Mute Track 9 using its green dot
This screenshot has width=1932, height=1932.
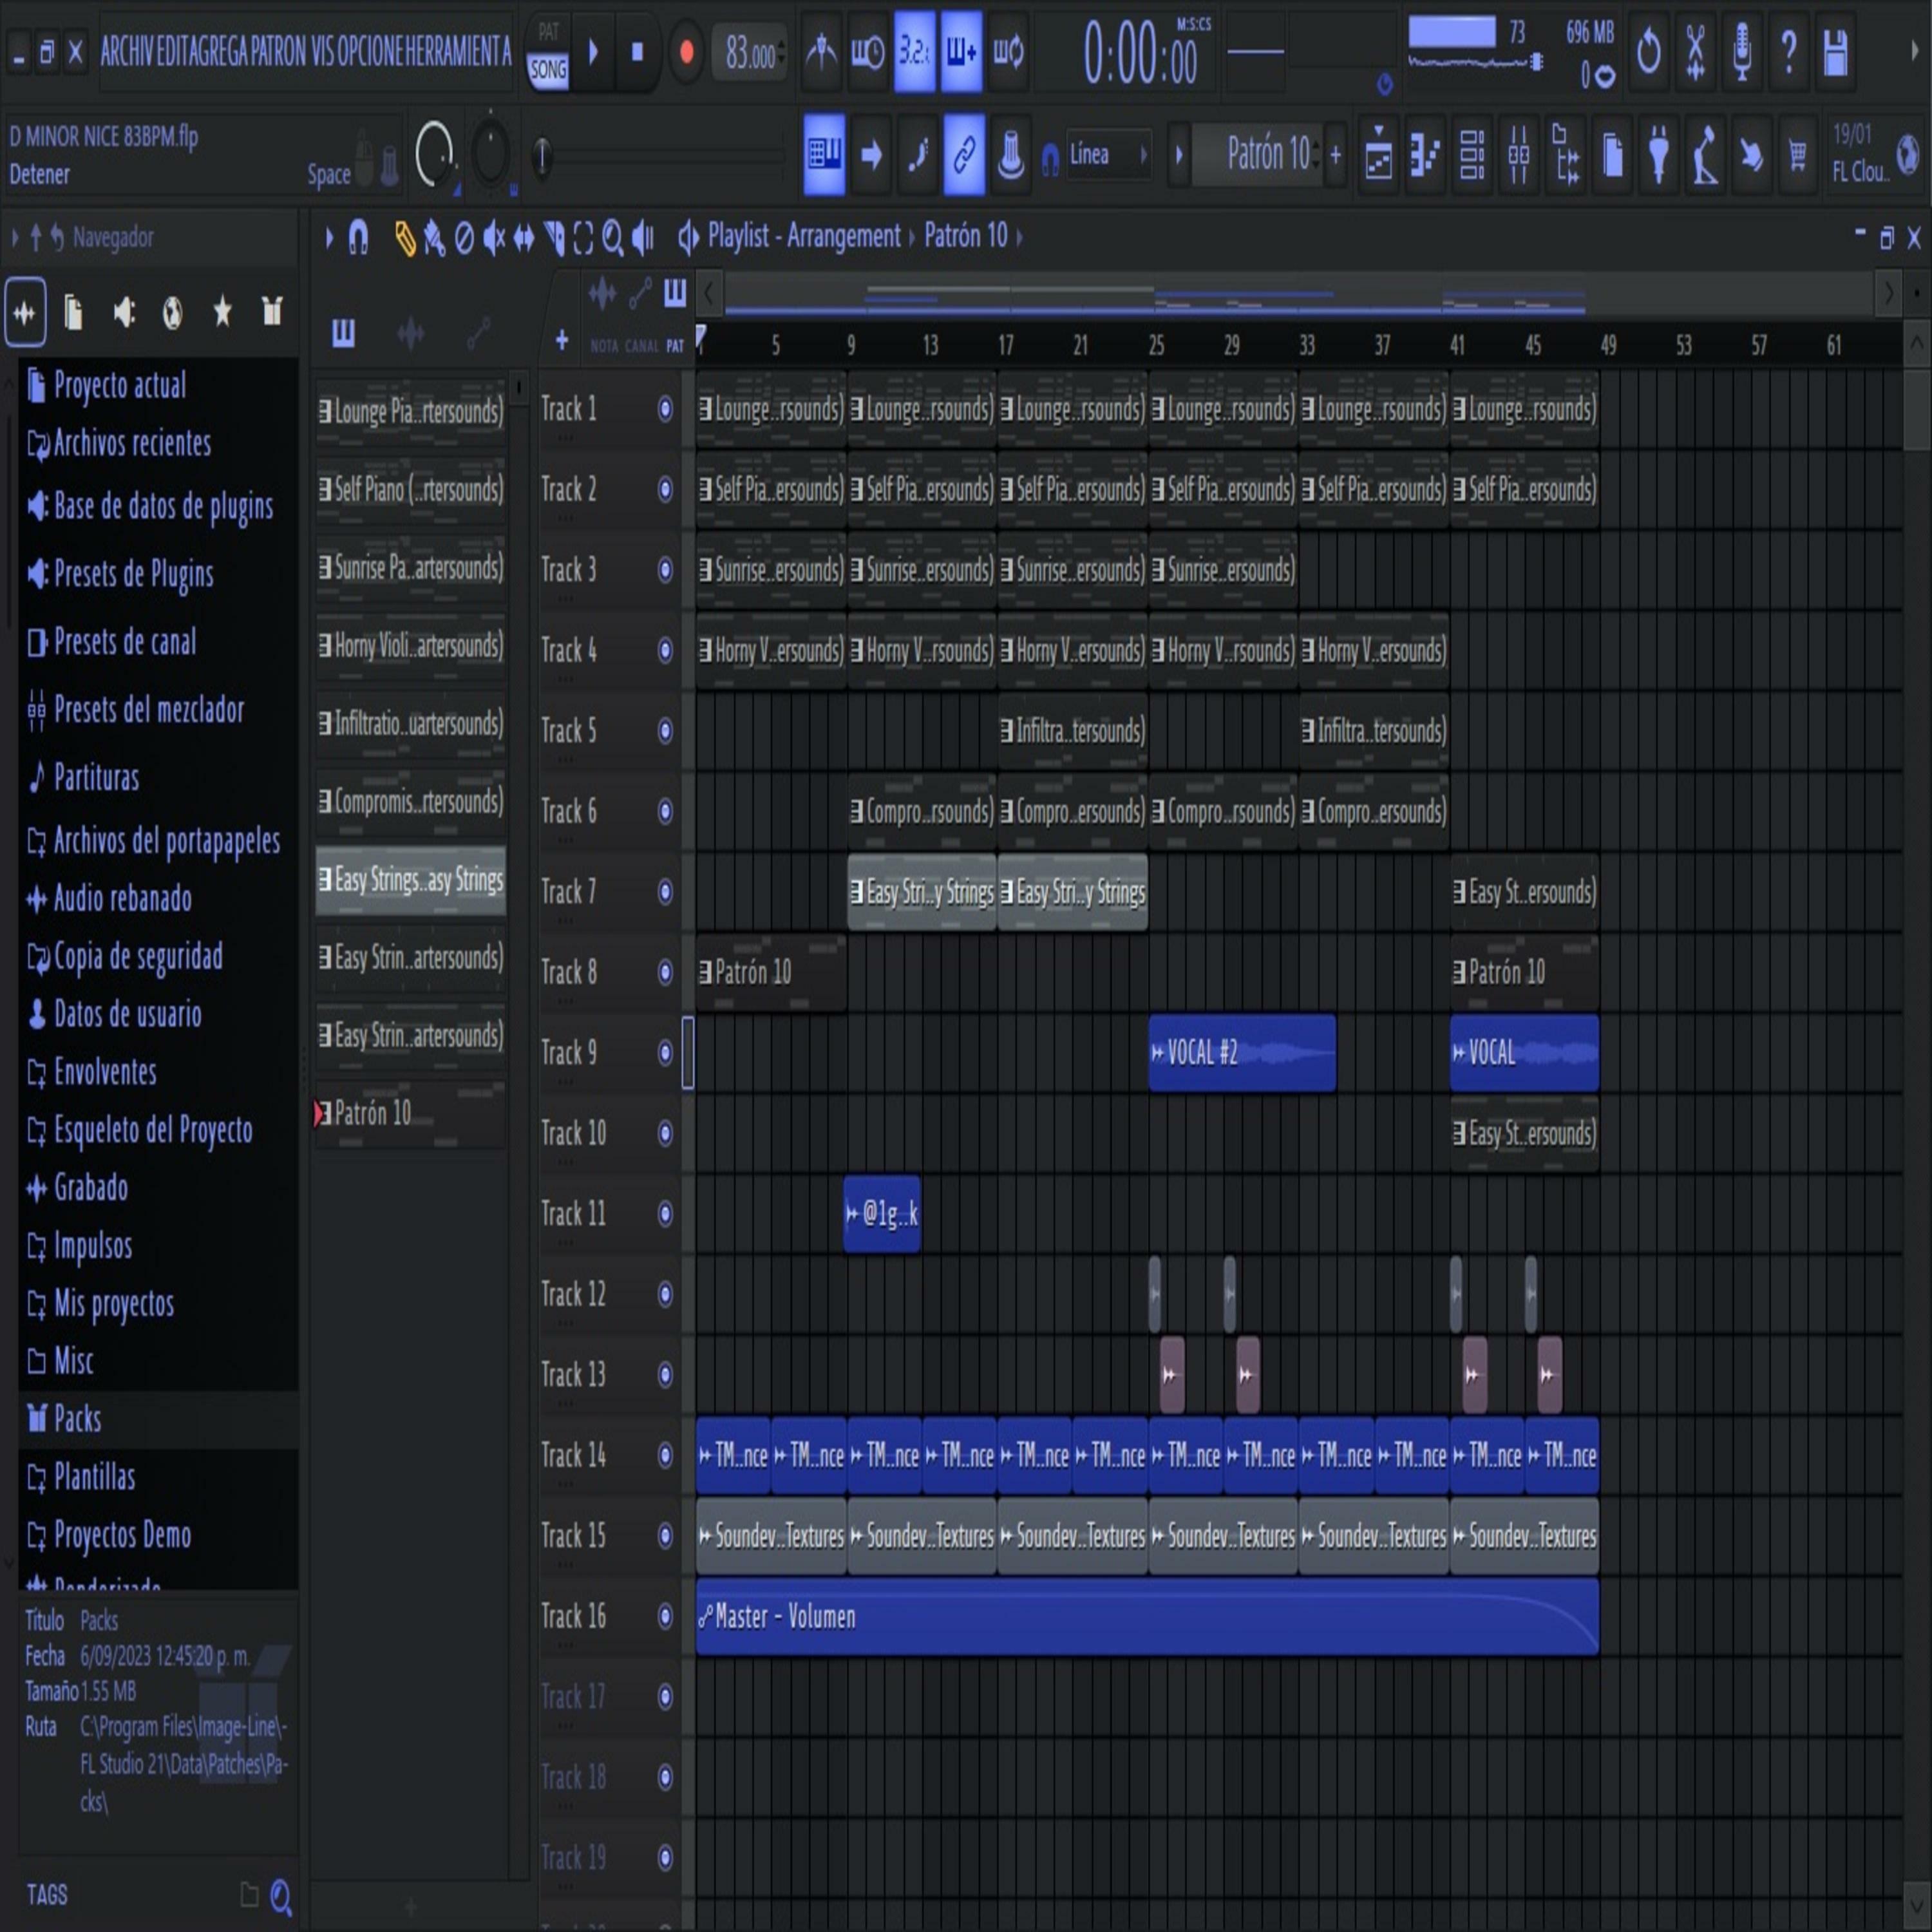click(x=665, y=1052)
